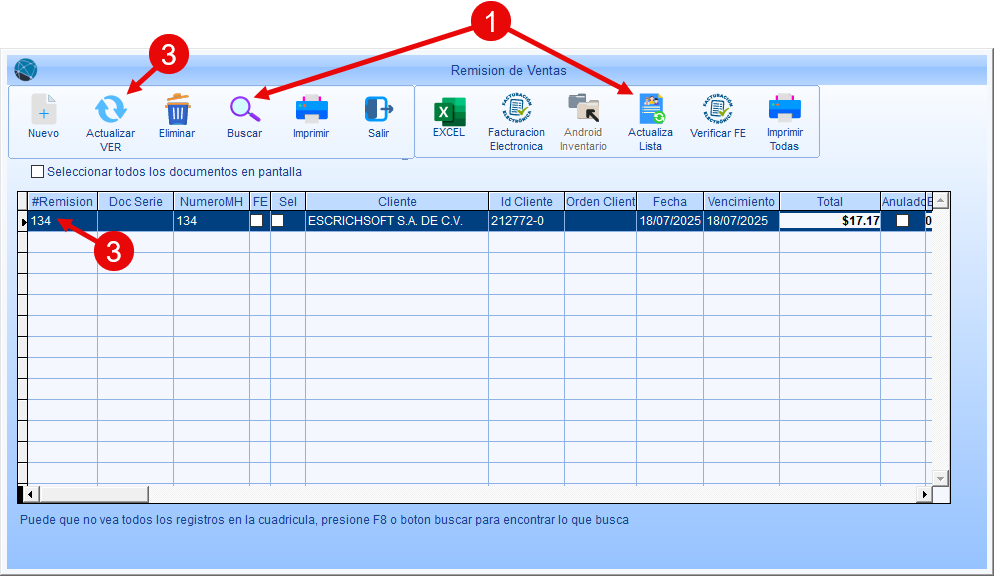This screenshot has height=576, width=994.
Task: Click the Eliminar trash icon
Action: pyautogui.click(x=177, y=109)
